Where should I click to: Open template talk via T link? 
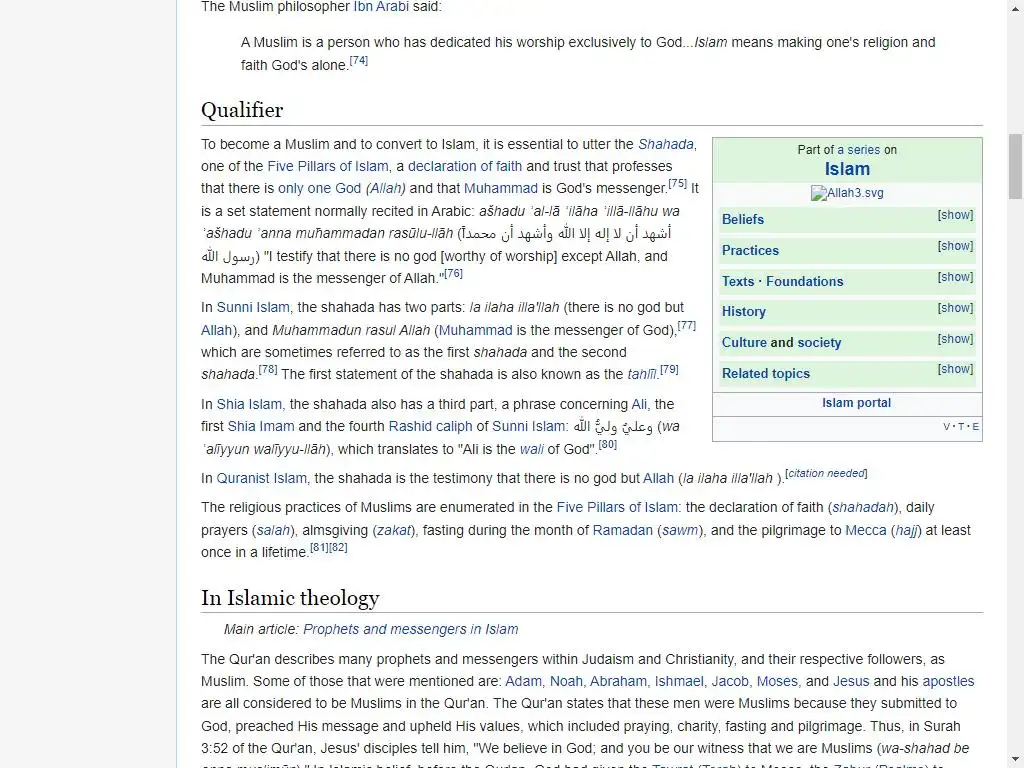(961, 427)
